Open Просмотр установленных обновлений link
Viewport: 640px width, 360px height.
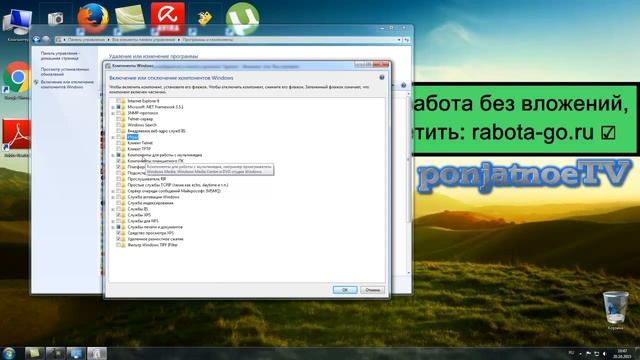(64, 72)
